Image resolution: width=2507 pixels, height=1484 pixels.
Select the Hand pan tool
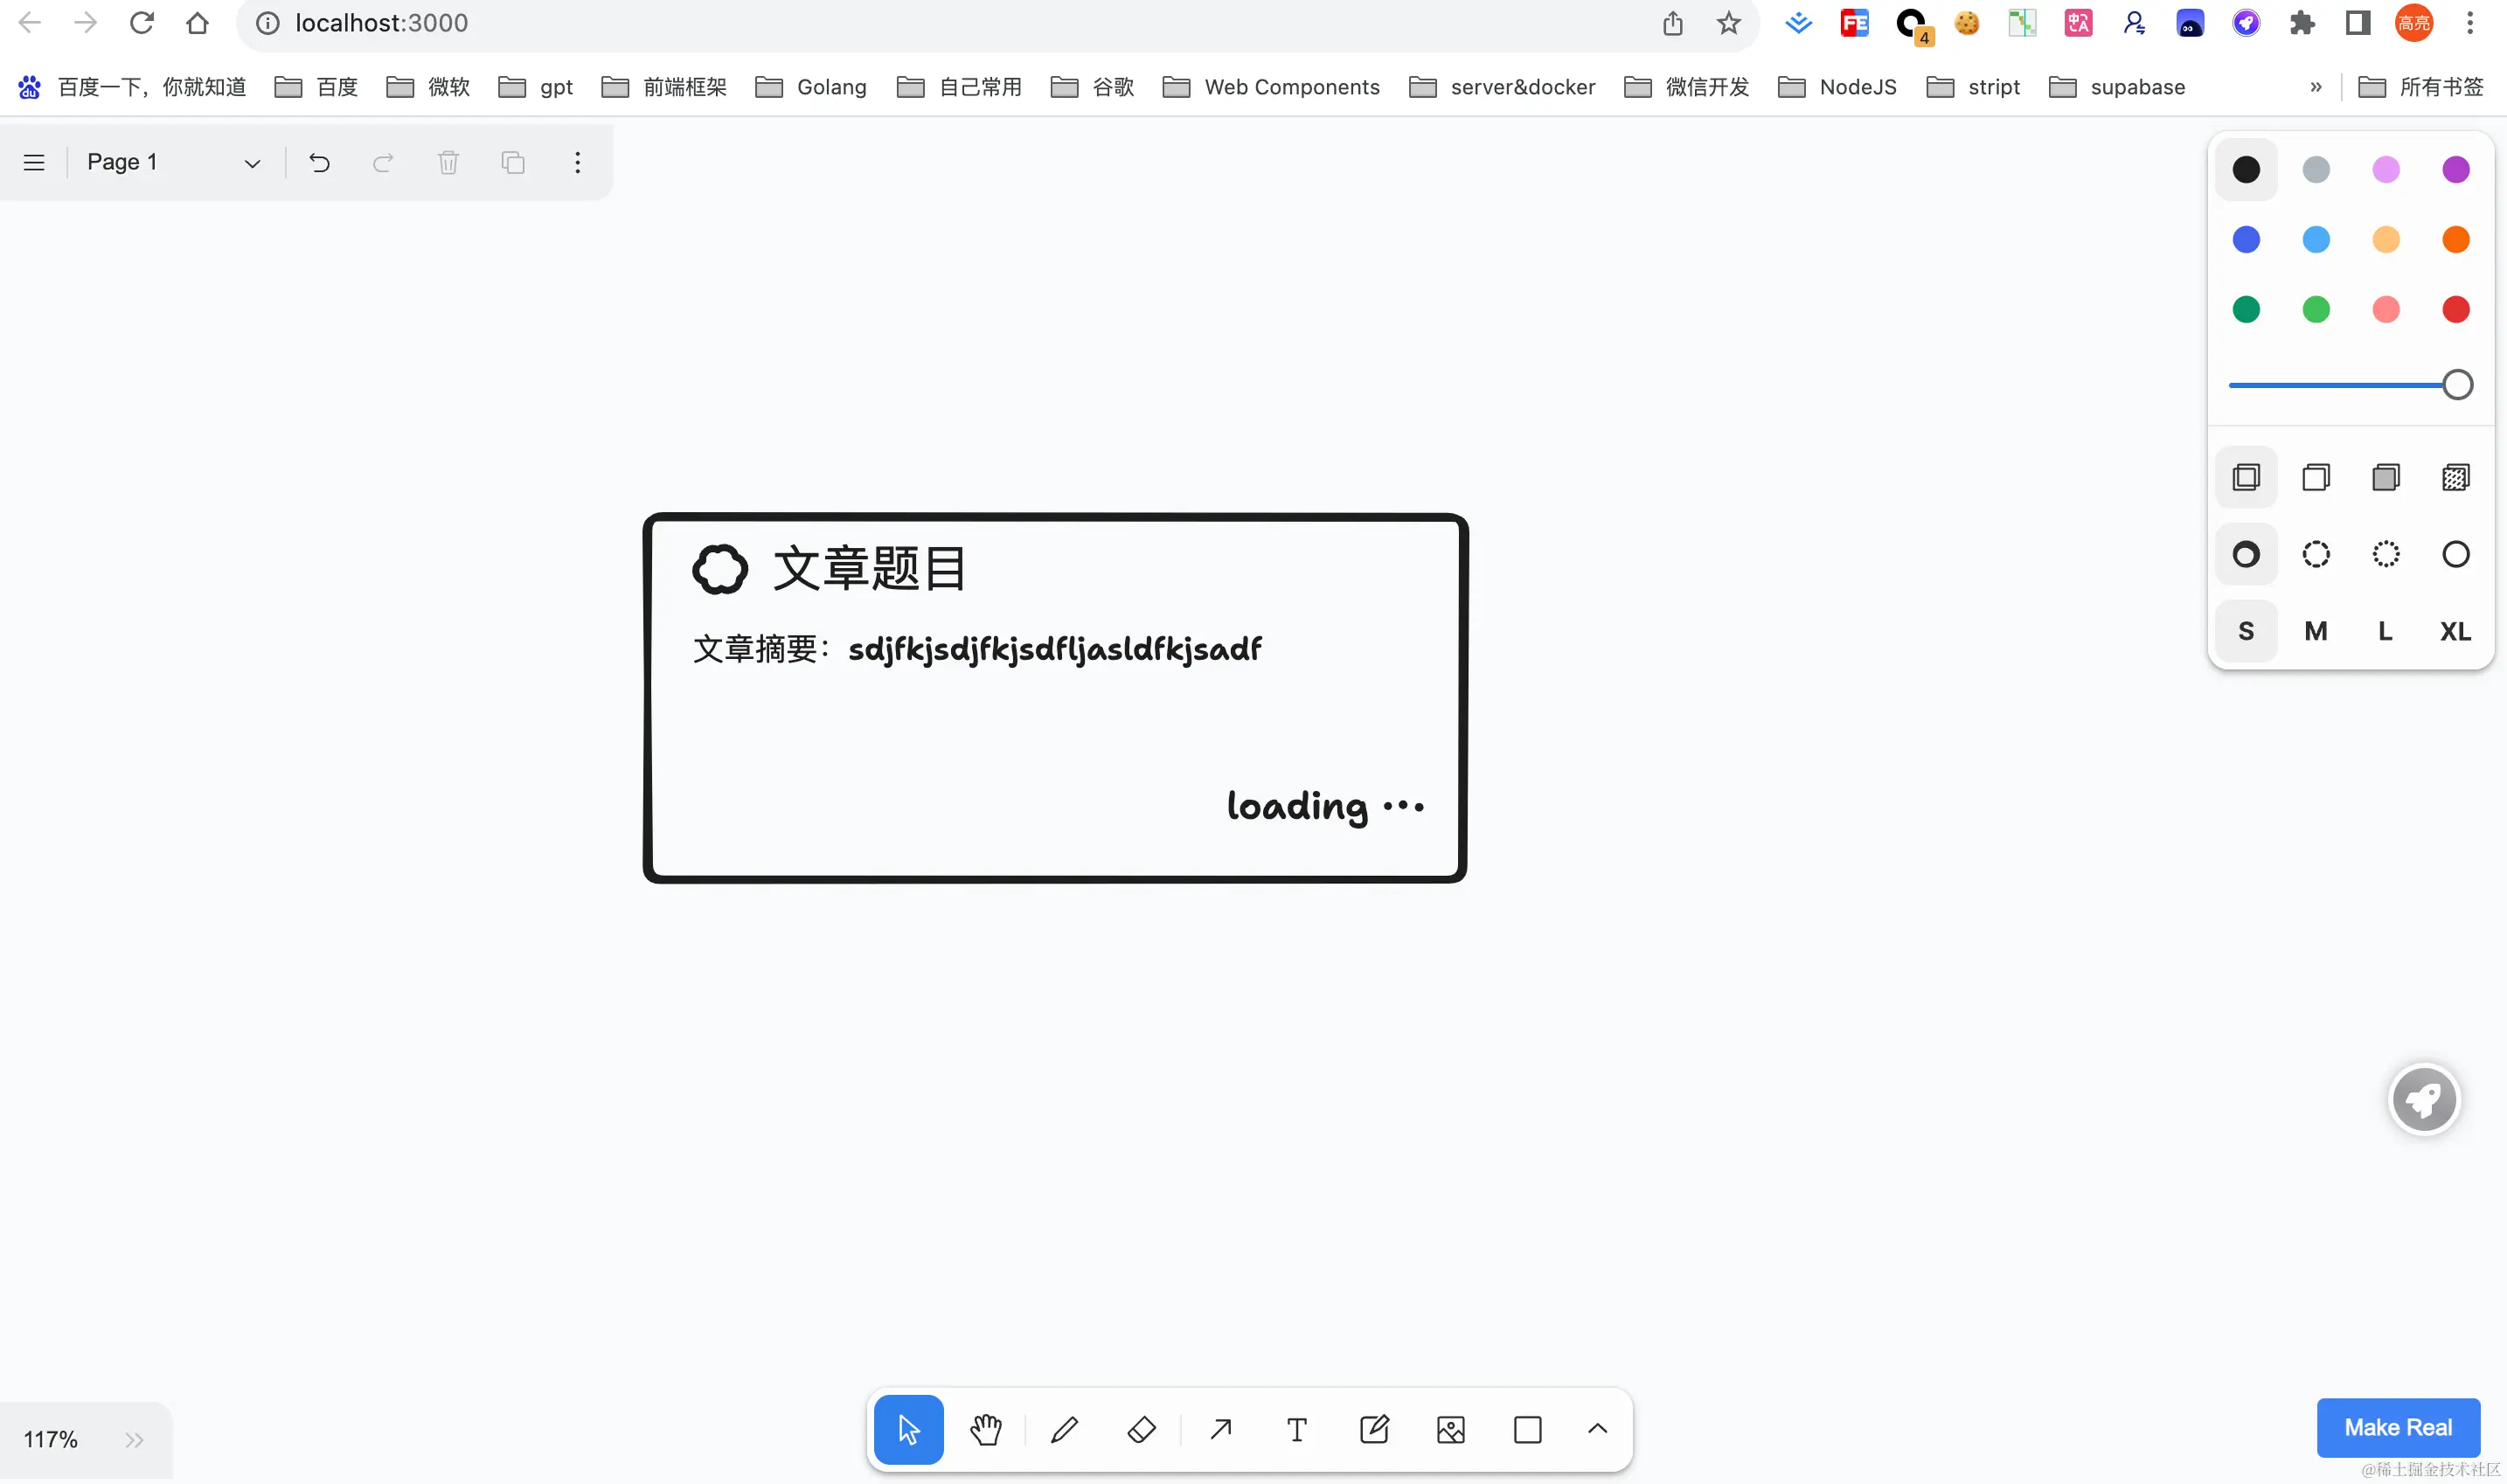click(x=985, y=1429)
